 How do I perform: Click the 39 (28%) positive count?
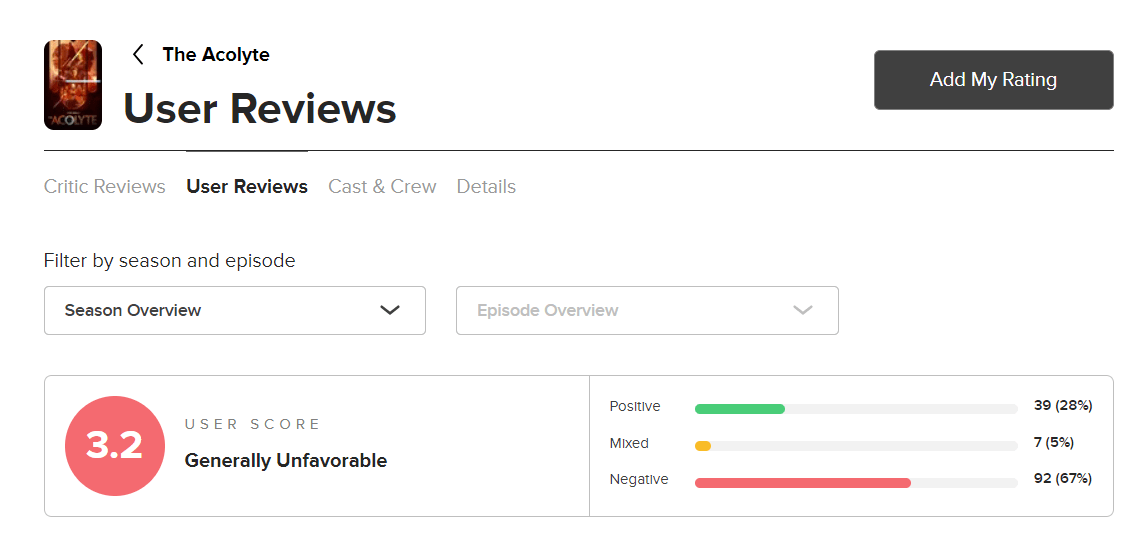click(x=1062, y=406)
